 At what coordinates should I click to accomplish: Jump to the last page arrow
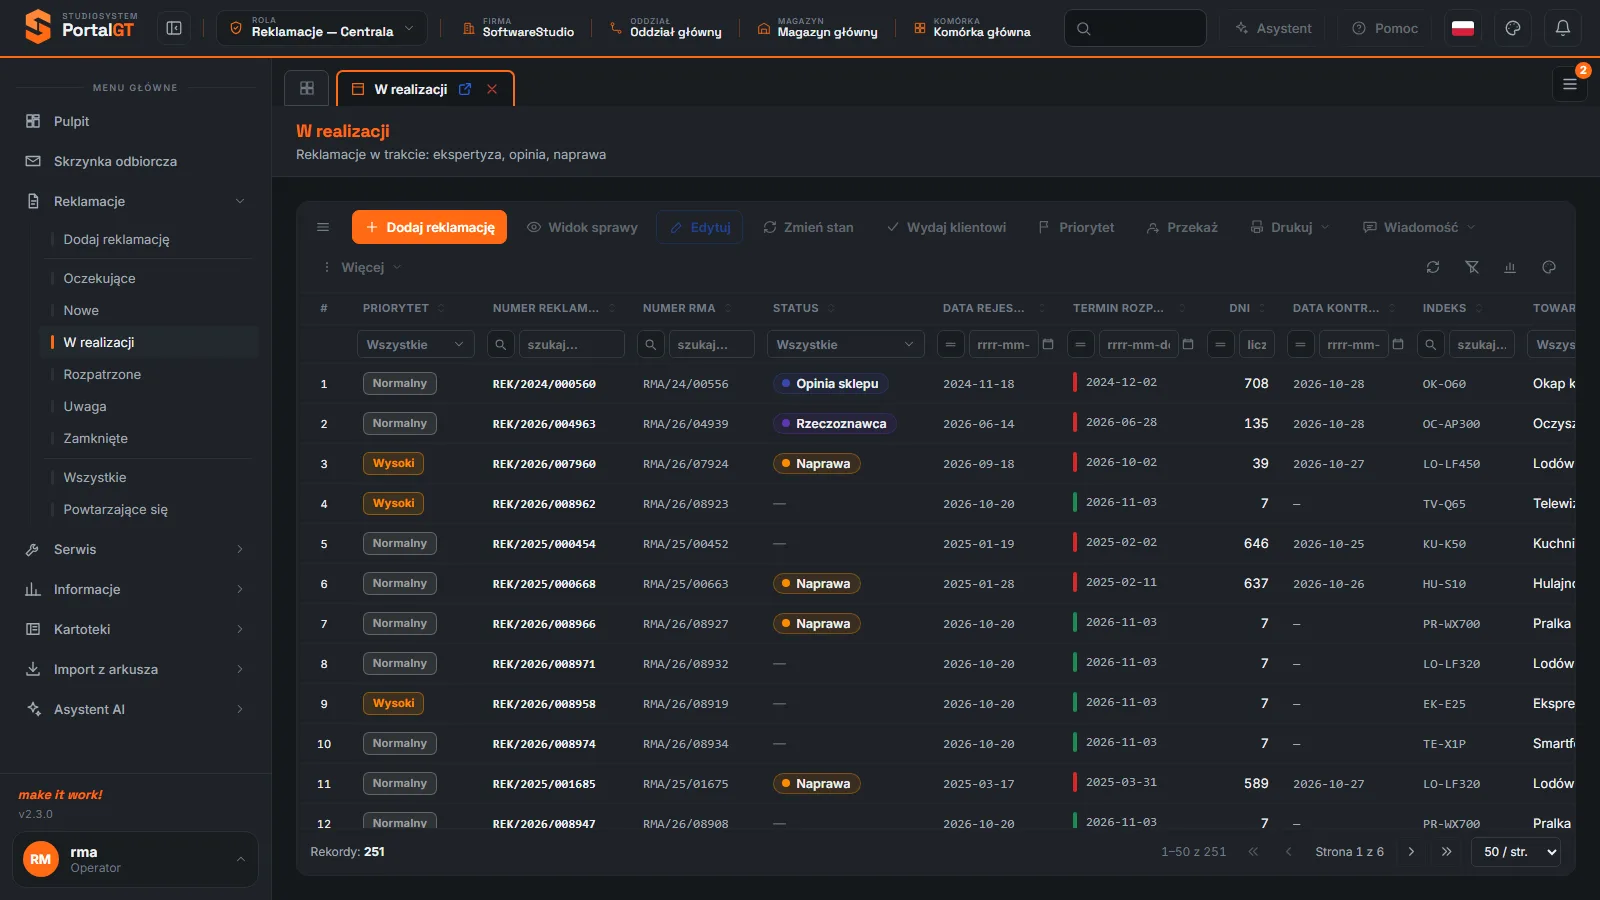tap(1446, 852)
